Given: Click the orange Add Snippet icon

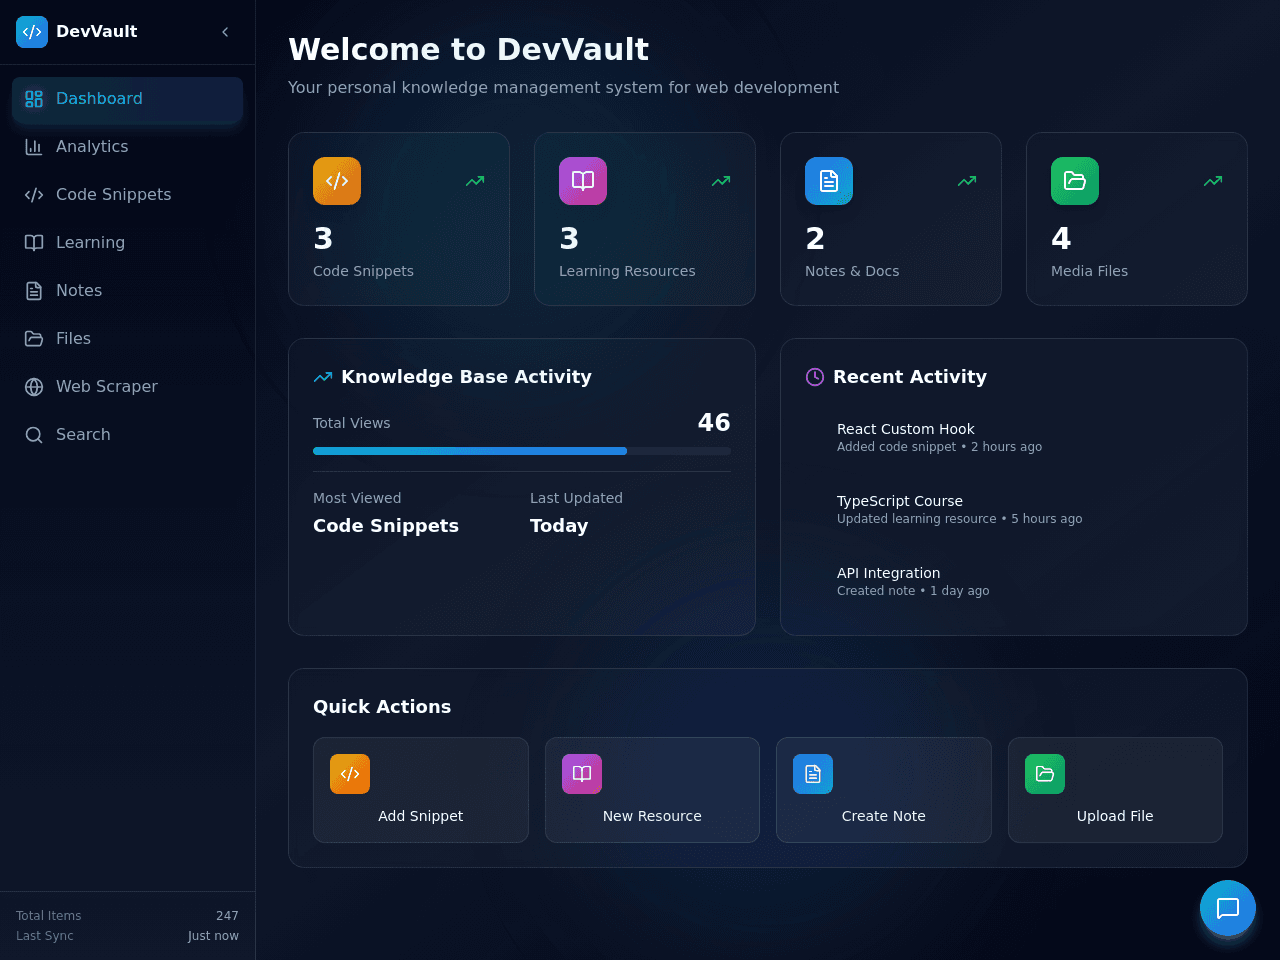Looking at the screenshot, I should coord(350,774).
